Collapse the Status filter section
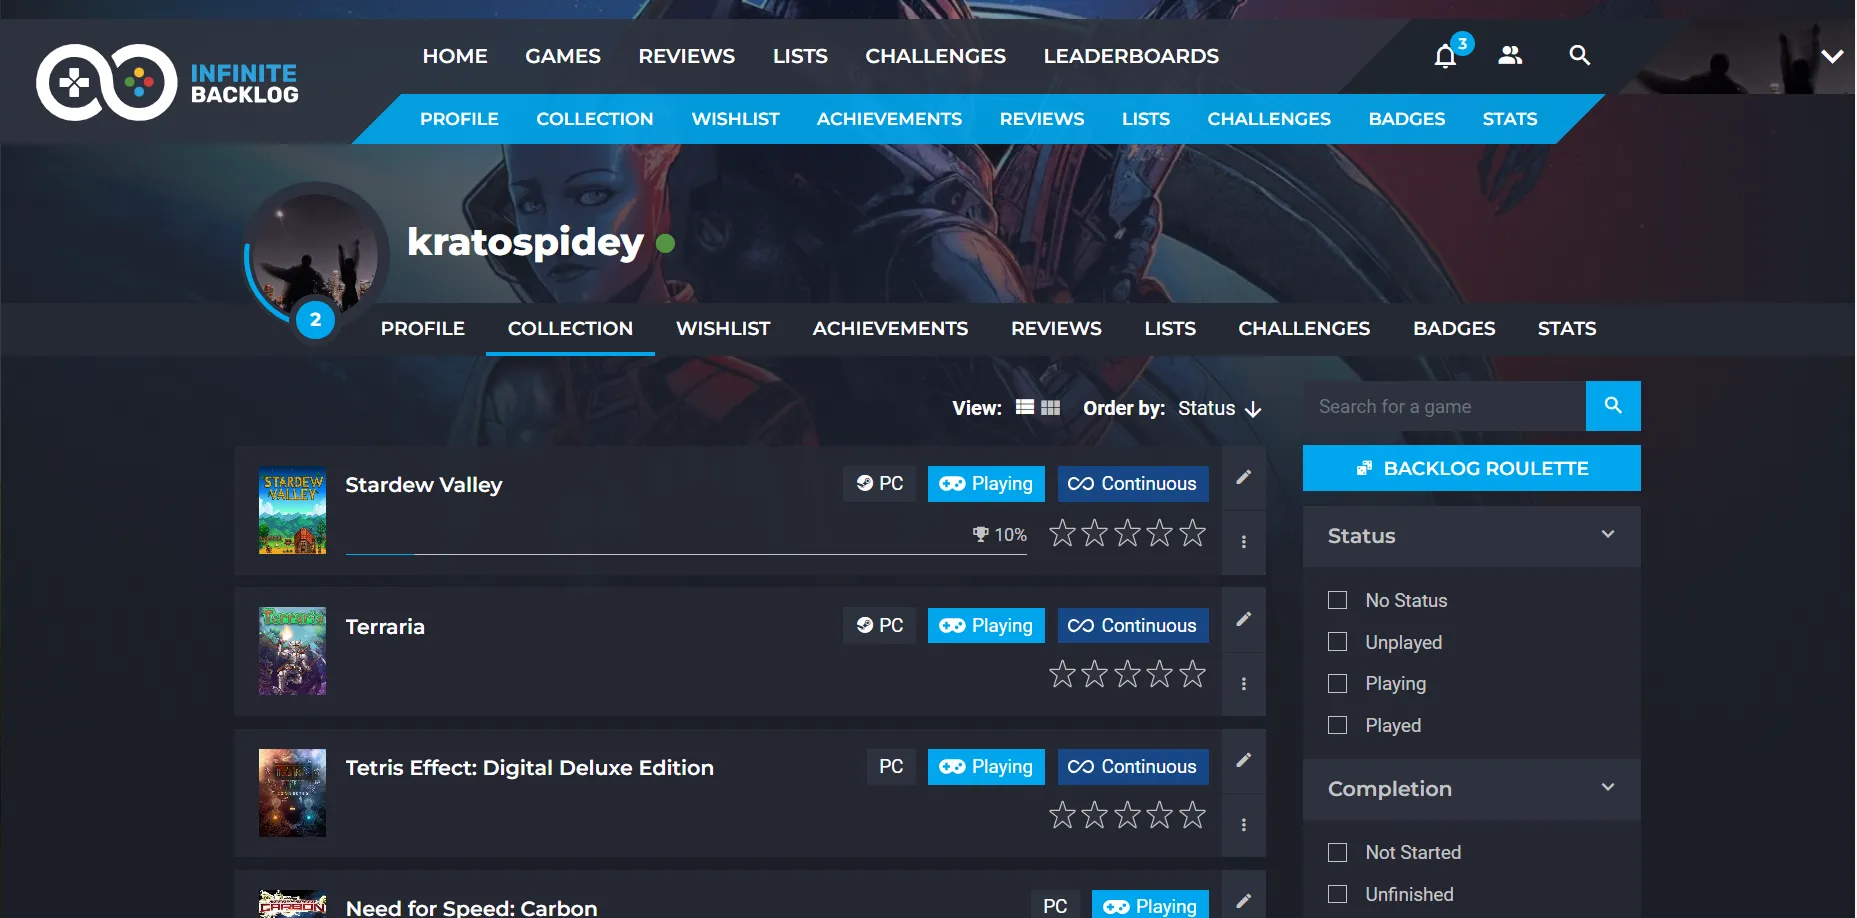1857x918 pixels. point(1607,535)
